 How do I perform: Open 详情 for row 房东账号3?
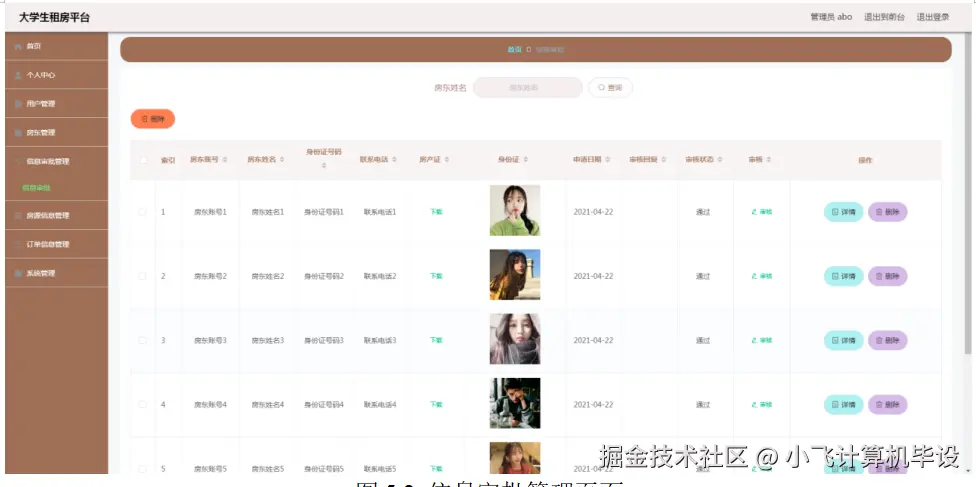tap(843, 340)
